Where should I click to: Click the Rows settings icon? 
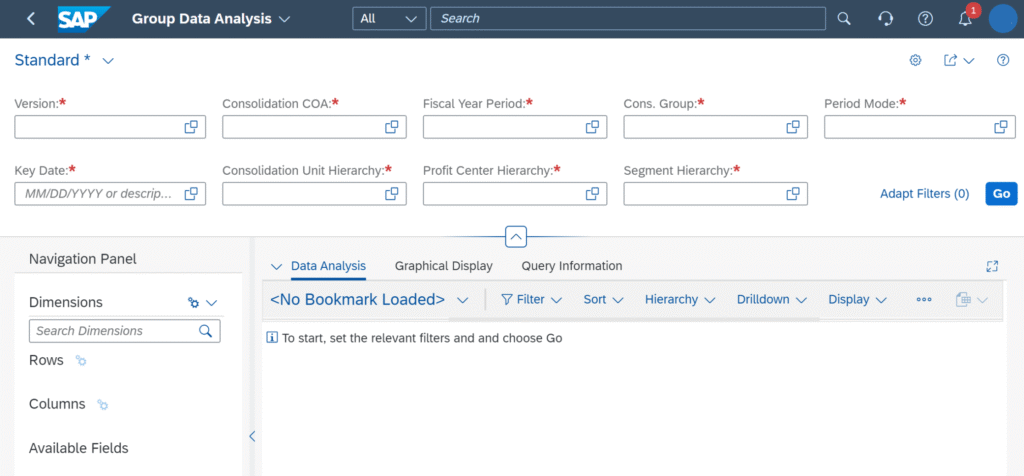[81, 360]
